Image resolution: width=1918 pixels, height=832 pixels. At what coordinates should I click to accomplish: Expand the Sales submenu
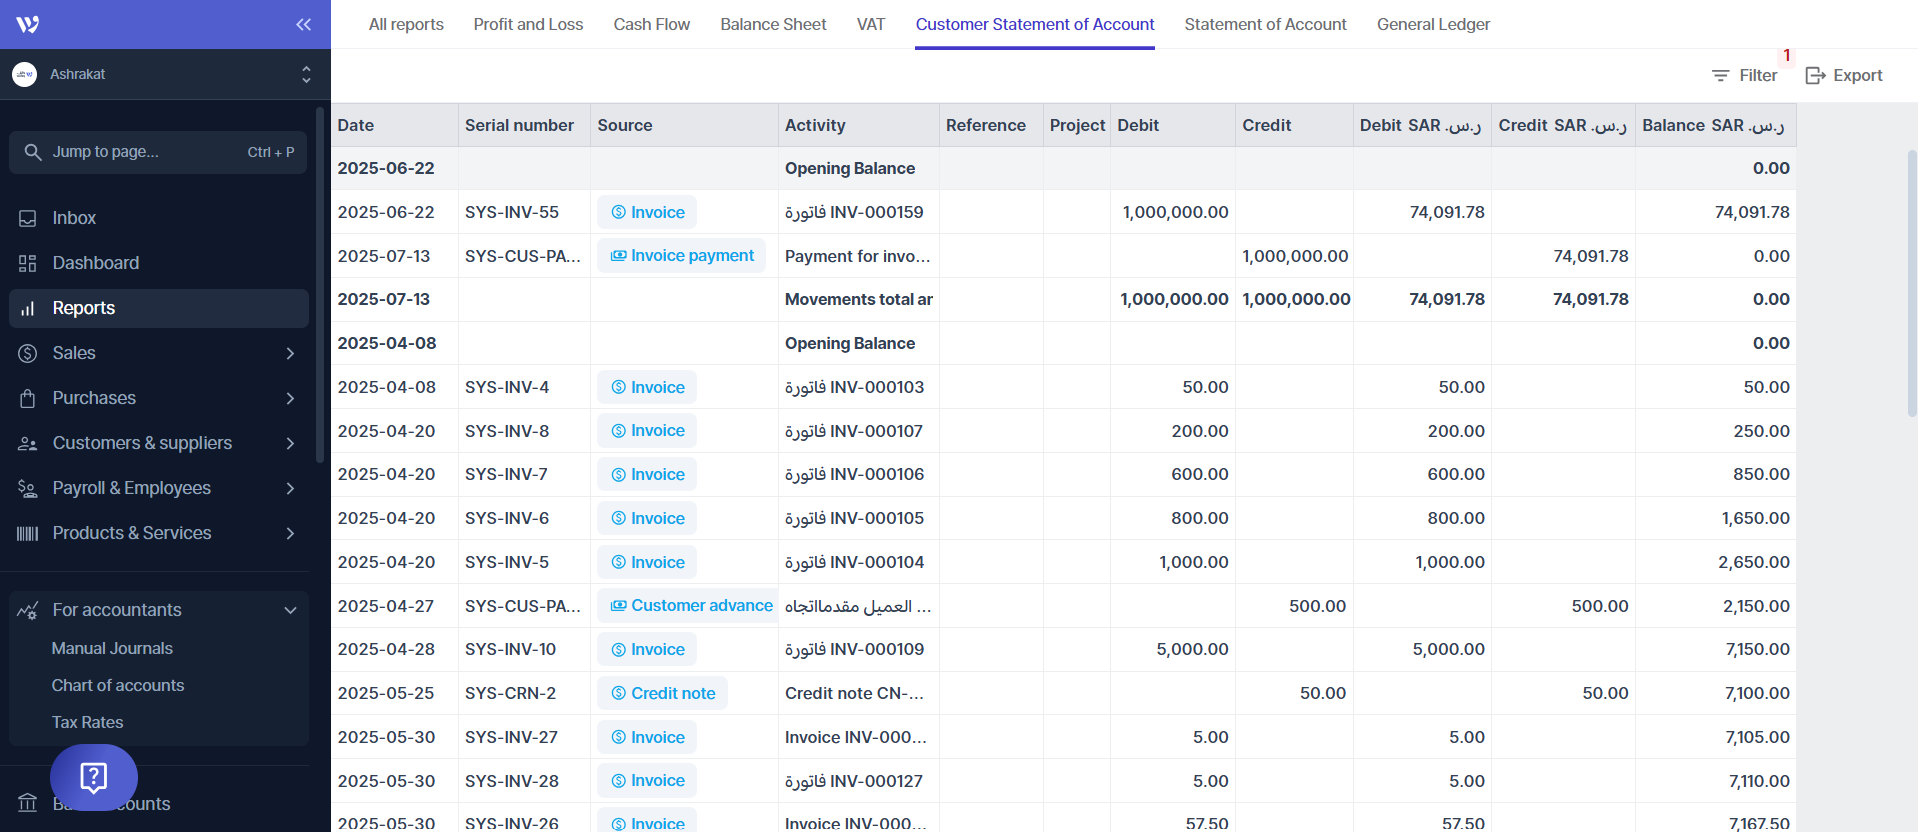[x=290, y=353]
